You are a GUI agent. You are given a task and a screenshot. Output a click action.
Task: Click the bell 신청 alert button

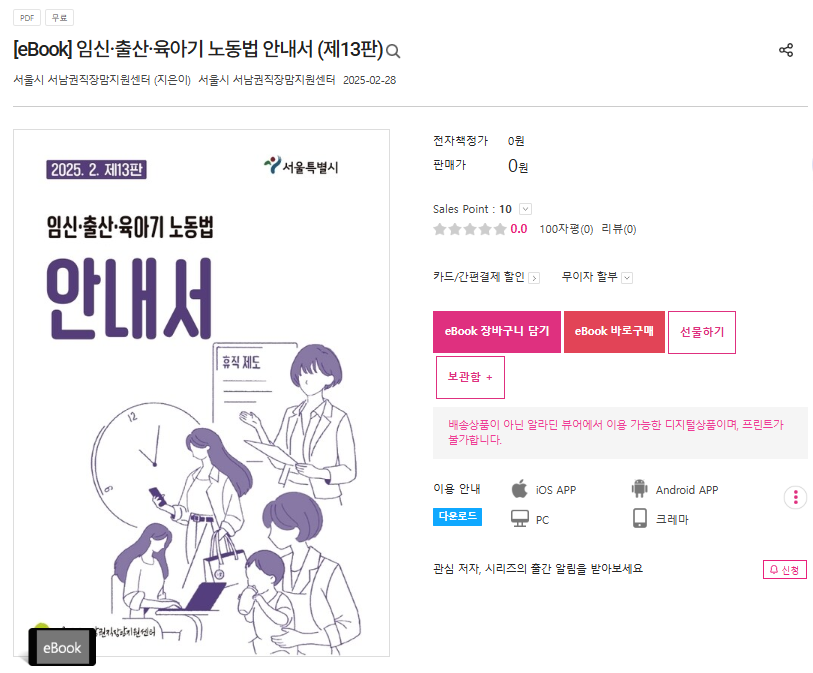(x=784, y=569)
